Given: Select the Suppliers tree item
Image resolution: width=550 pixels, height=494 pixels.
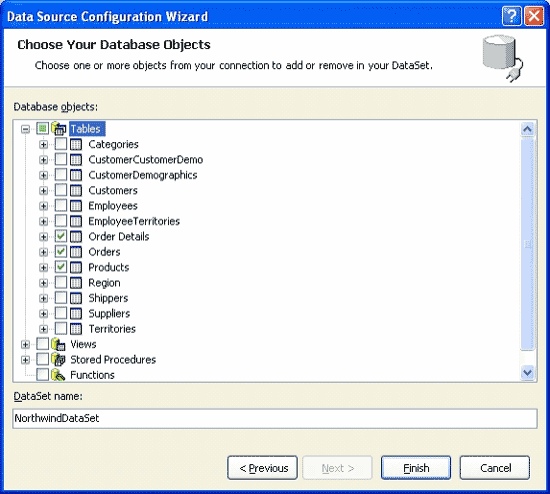Looking at the screenshot, I should click(109, 313).
